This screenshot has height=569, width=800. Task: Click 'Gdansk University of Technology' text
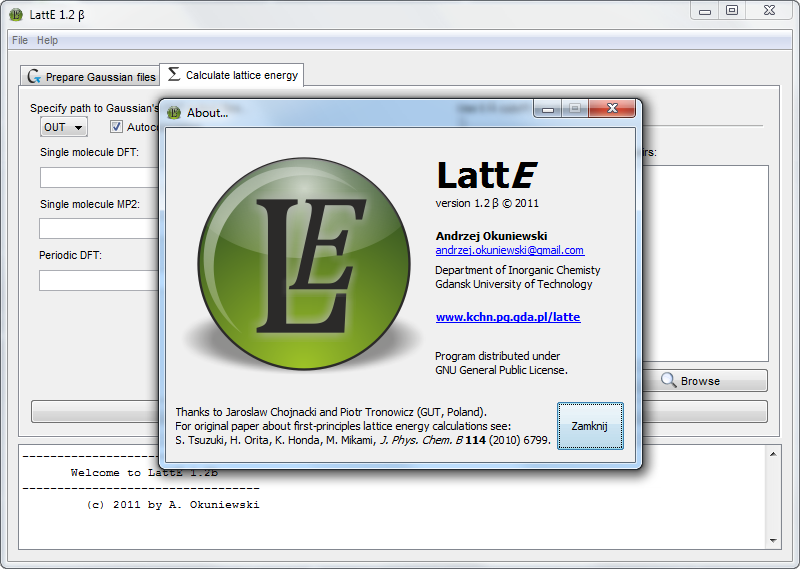tap(514, 284)
